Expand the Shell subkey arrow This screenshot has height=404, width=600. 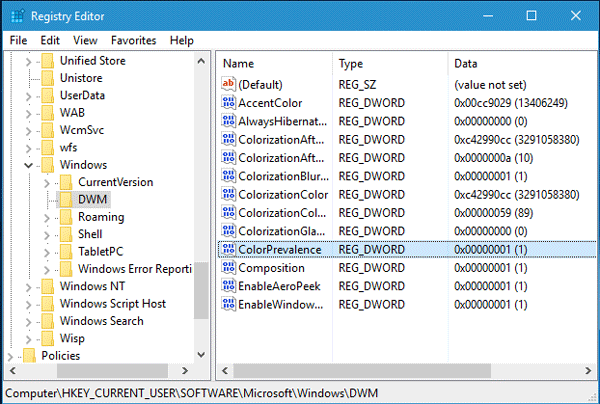(46, 234)
